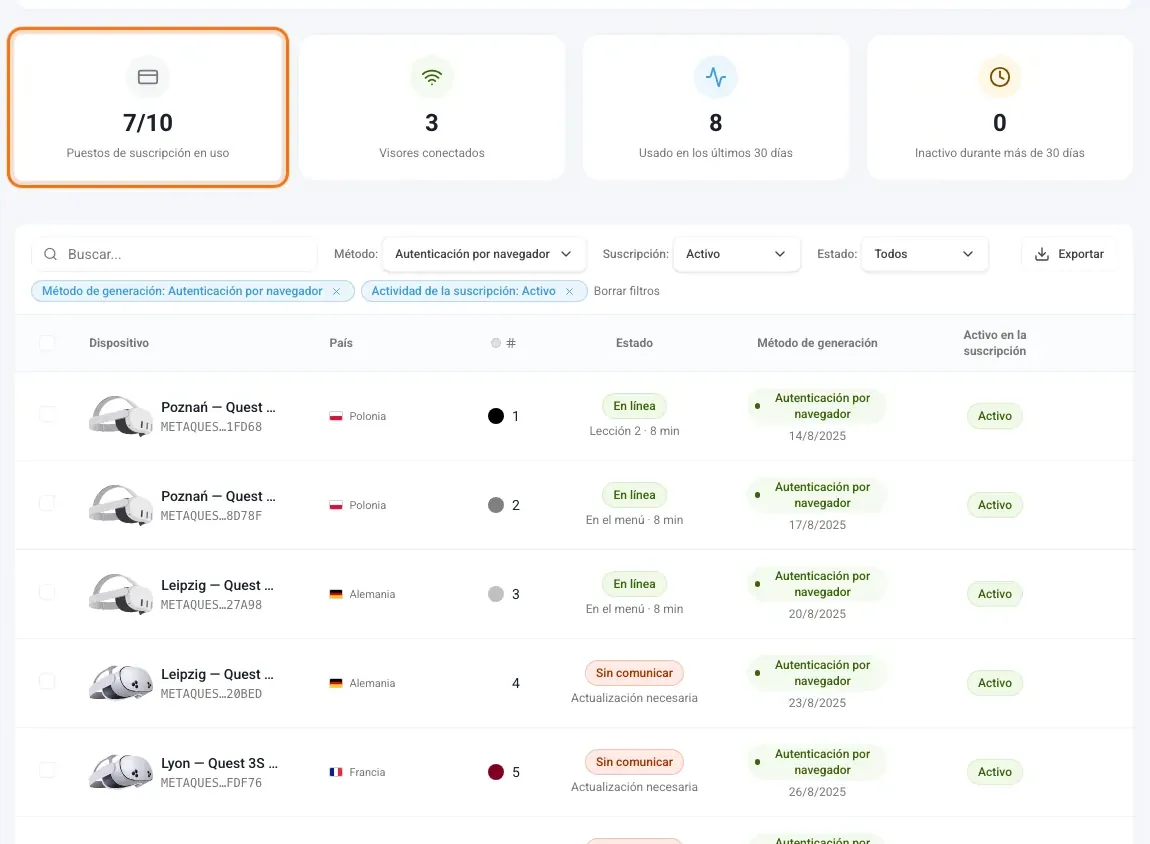
Task: Click the black color dot in row 1
Action: point(496,417)
